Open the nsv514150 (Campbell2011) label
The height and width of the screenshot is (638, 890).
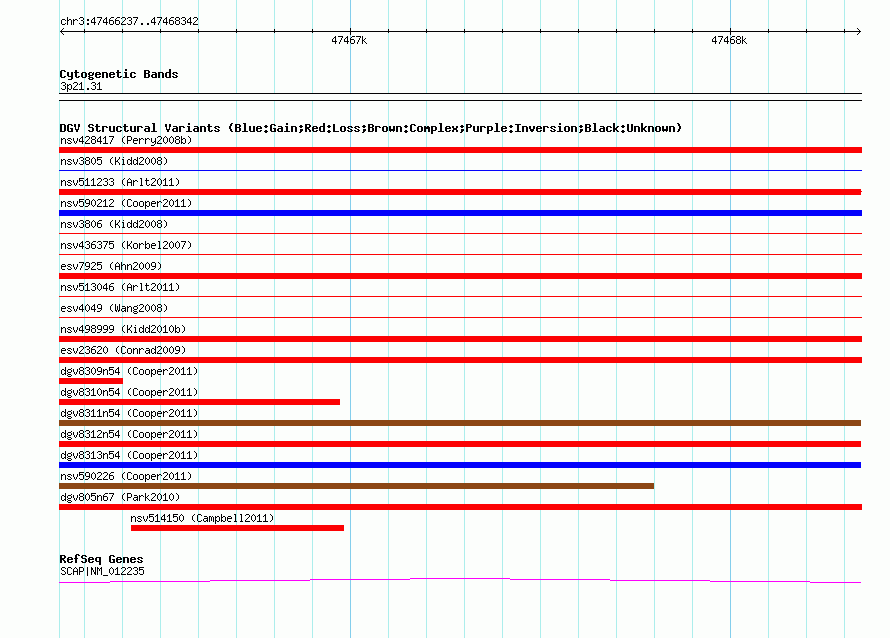coord(202,518)
